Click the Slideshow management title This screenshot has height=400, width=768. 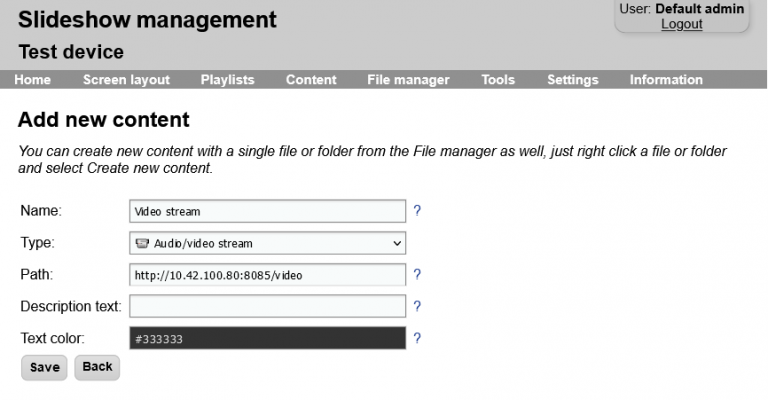[147, 20]
